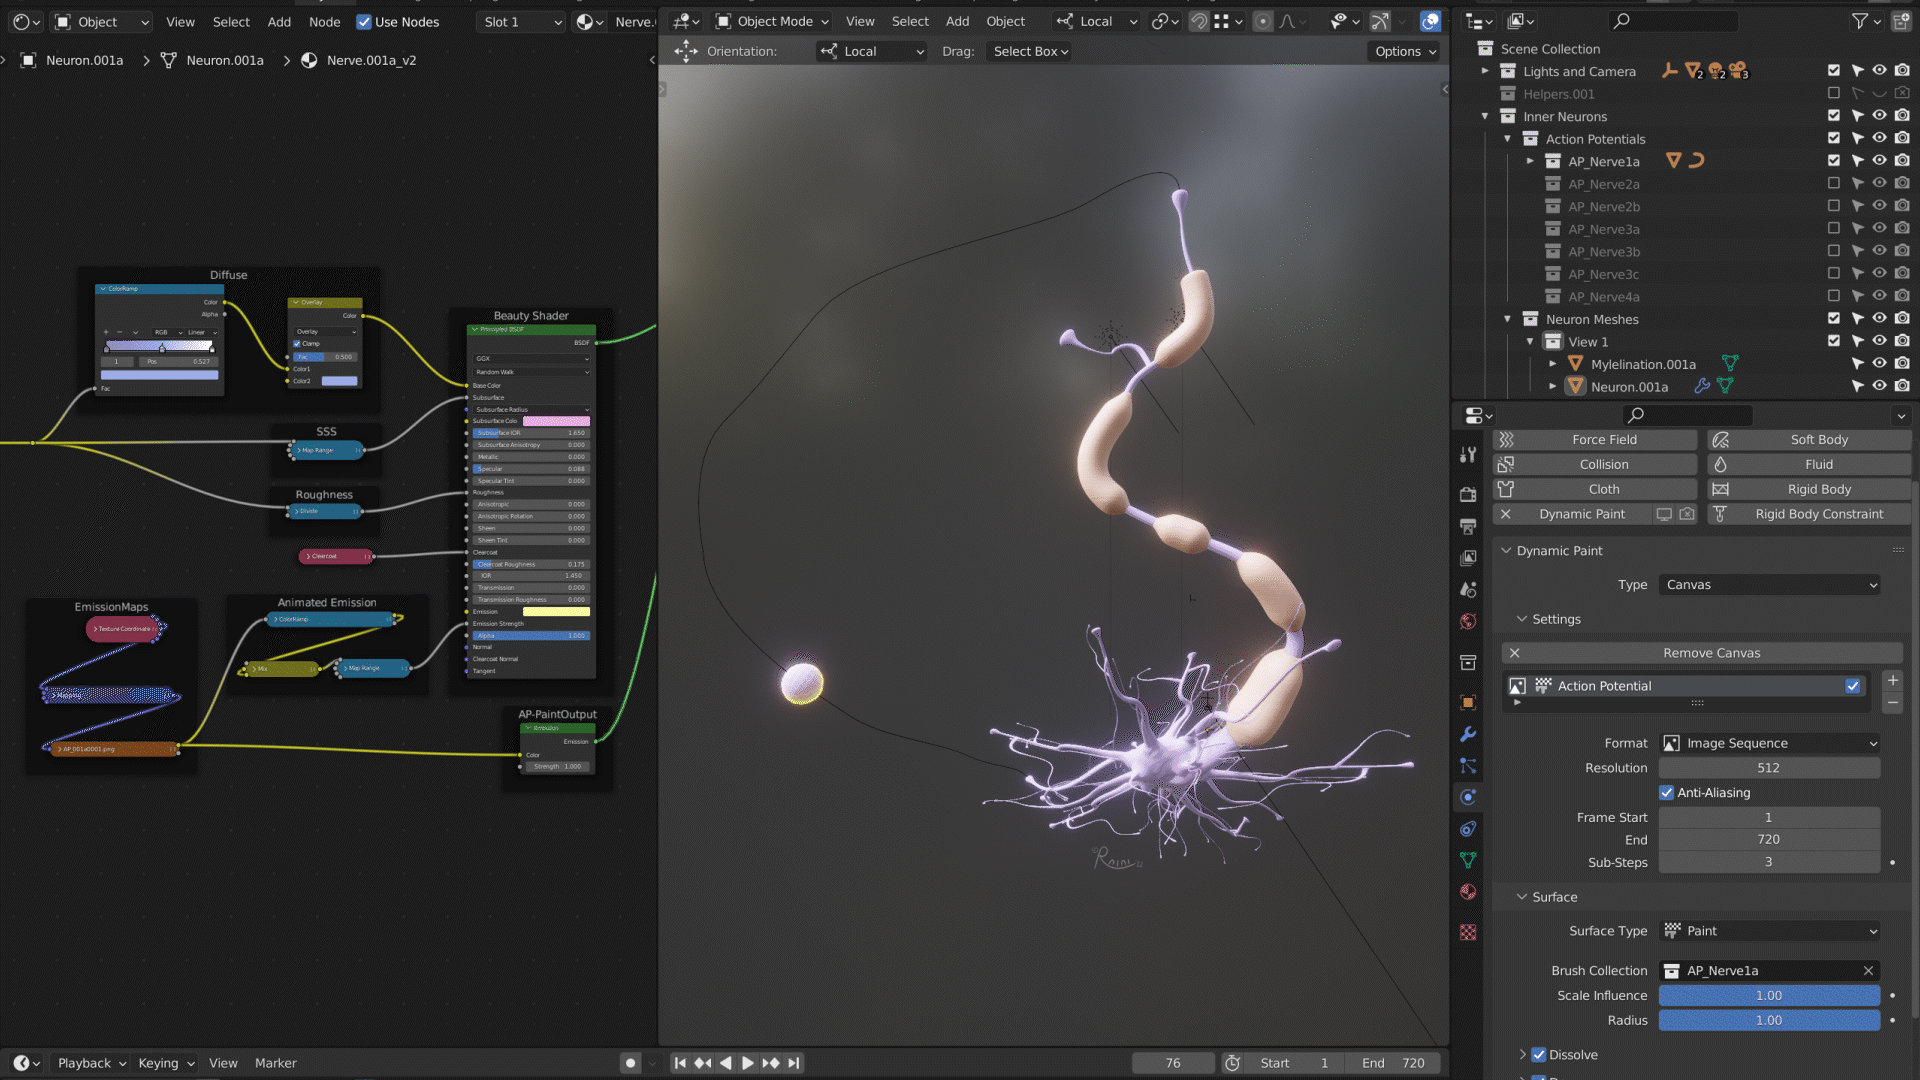Click the Remove Canvas button

pyautogui.click(x=1702, y=653)
